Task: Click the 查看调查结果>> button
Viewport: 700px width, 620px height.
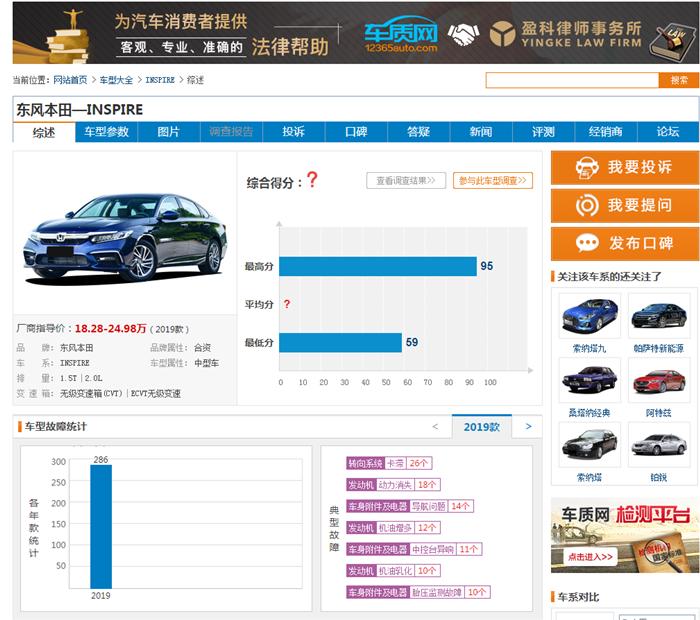Action: (x=406, y=181)
